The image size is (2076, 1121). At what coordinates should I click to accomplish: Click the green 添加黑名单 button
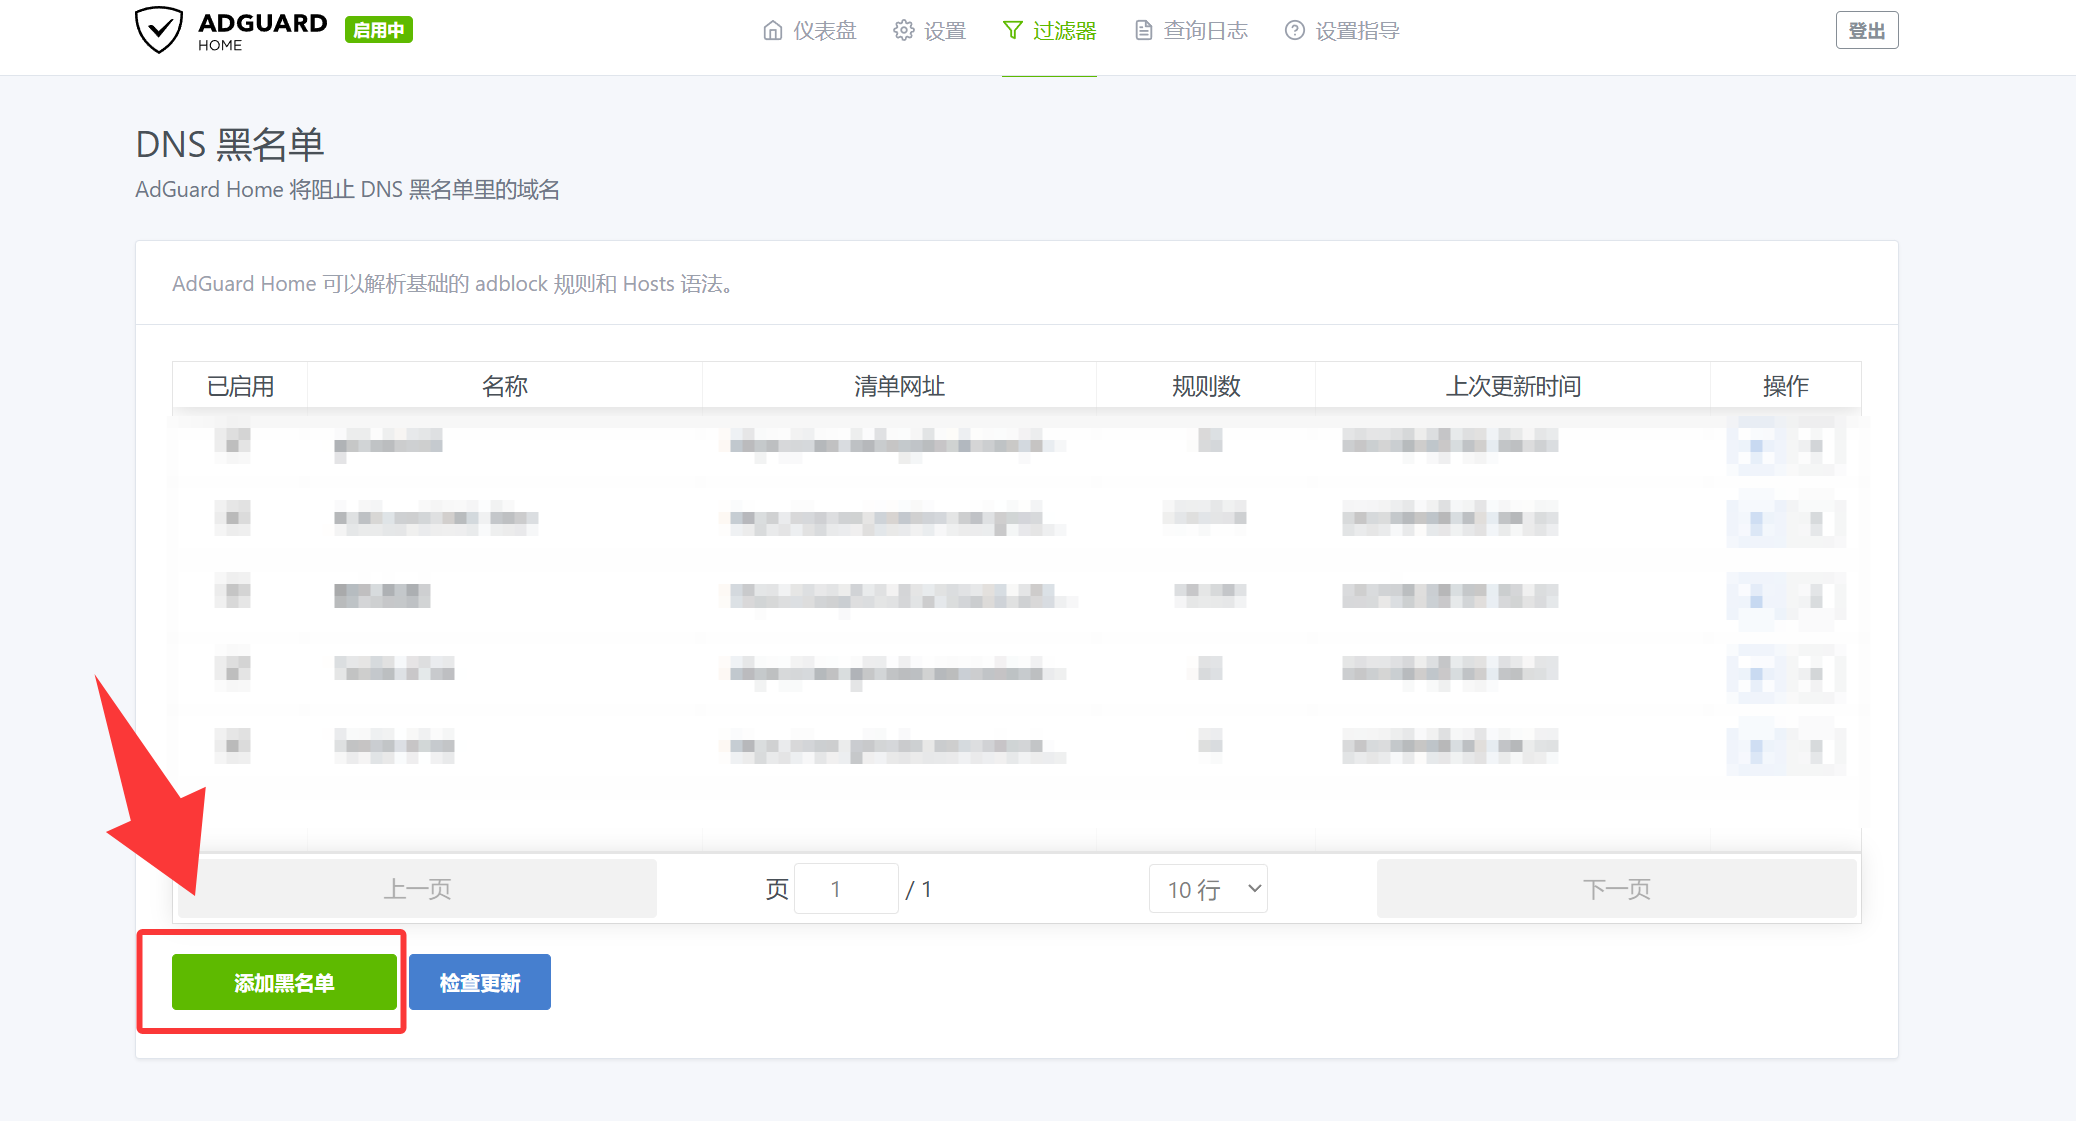coord(284,982)
